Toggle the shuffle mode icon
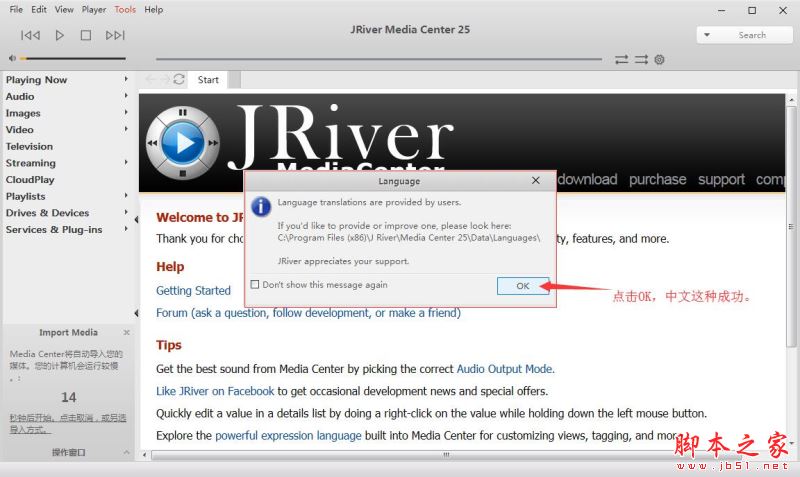Image resolution: width=800 pixels, height=477 pixels. coord(641,60)
